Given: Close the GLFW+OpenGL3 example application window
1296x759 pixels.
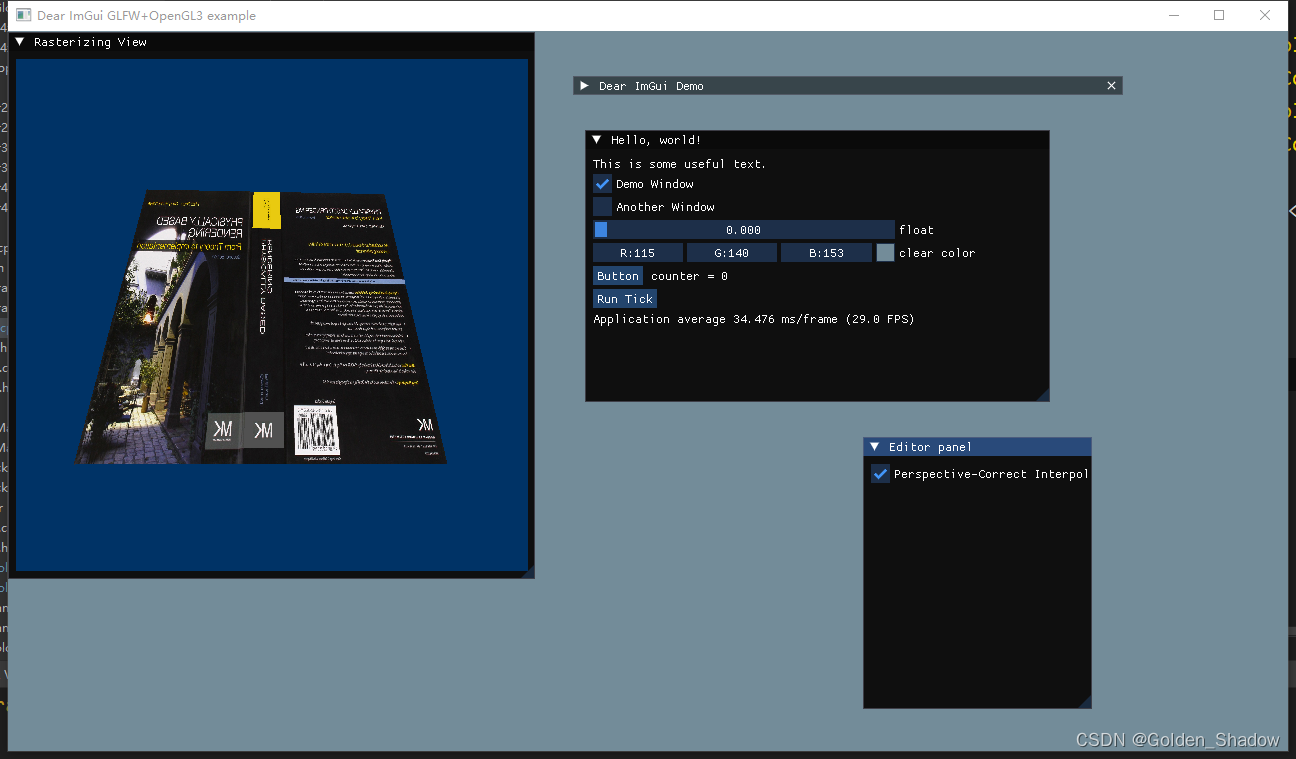Looking at the screenshot, I should pyautogui.click(x=1265, y=15).
